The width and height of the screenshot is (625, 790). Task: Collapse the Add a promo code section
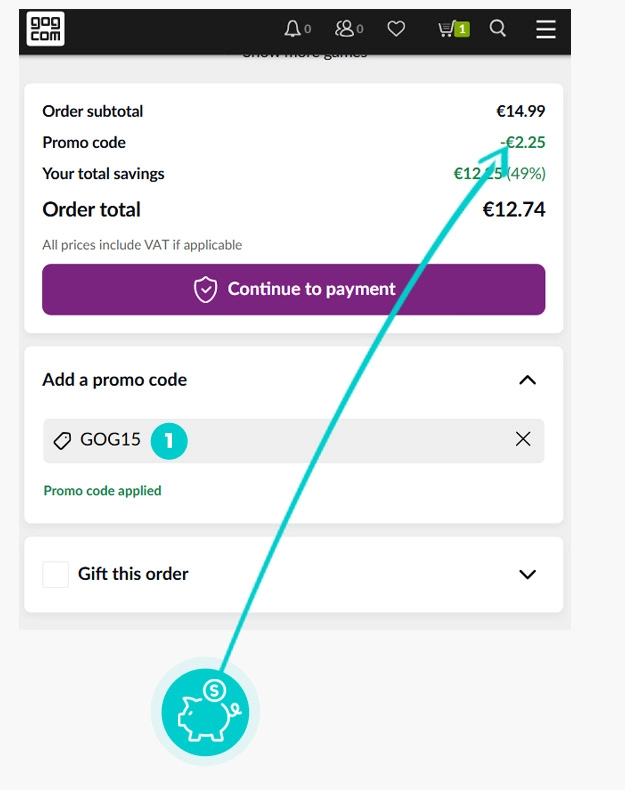pyautogui.click(x=527, y=380)
